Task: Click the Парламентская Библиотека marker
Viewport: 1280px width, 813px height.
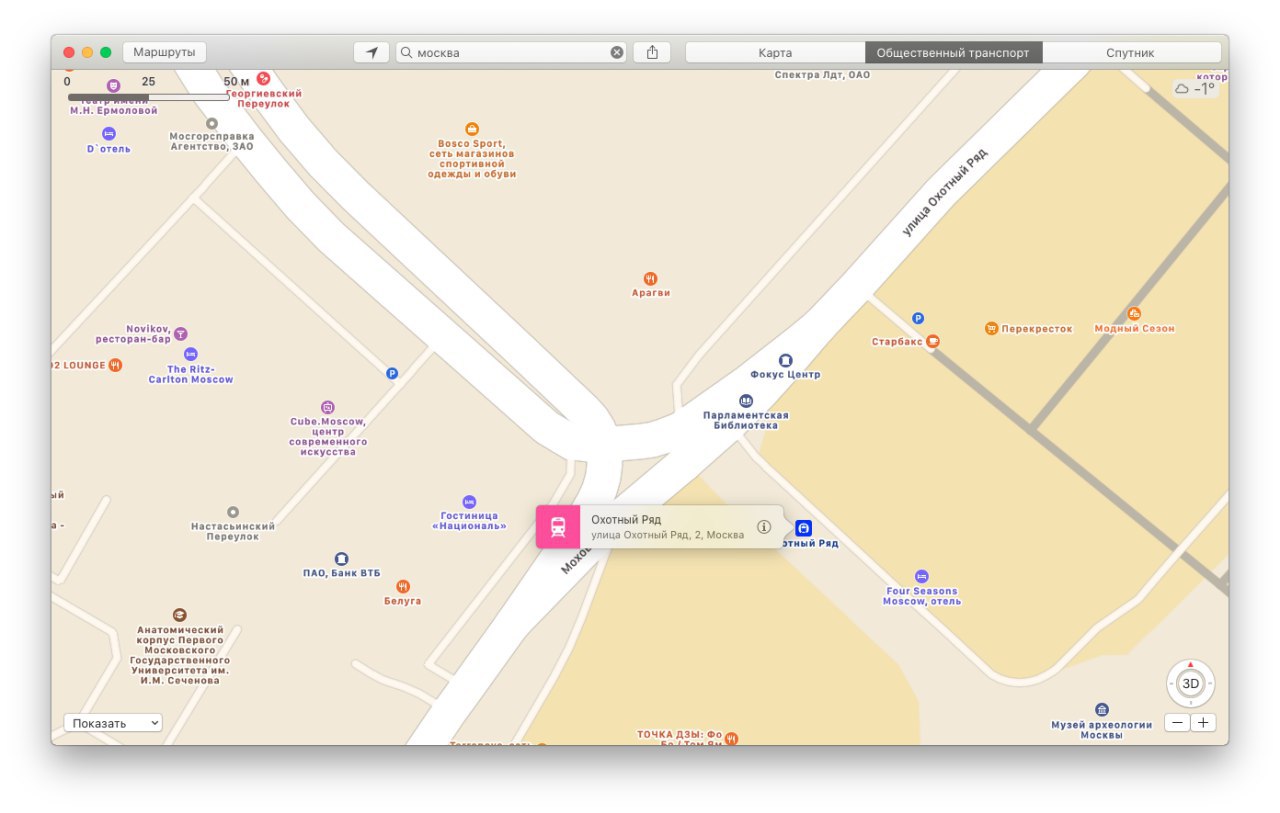Action: (x=746, y=401)
